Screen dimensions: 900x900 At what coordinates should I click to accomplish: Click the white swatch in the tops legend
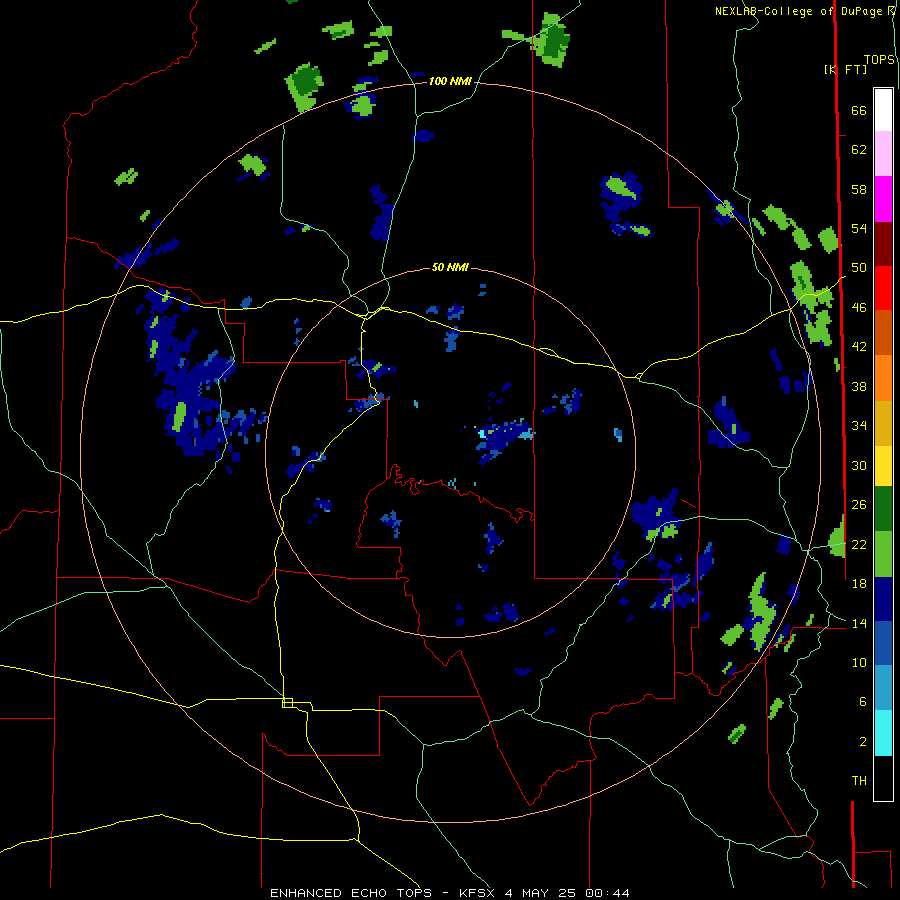(x=883, y=110)
